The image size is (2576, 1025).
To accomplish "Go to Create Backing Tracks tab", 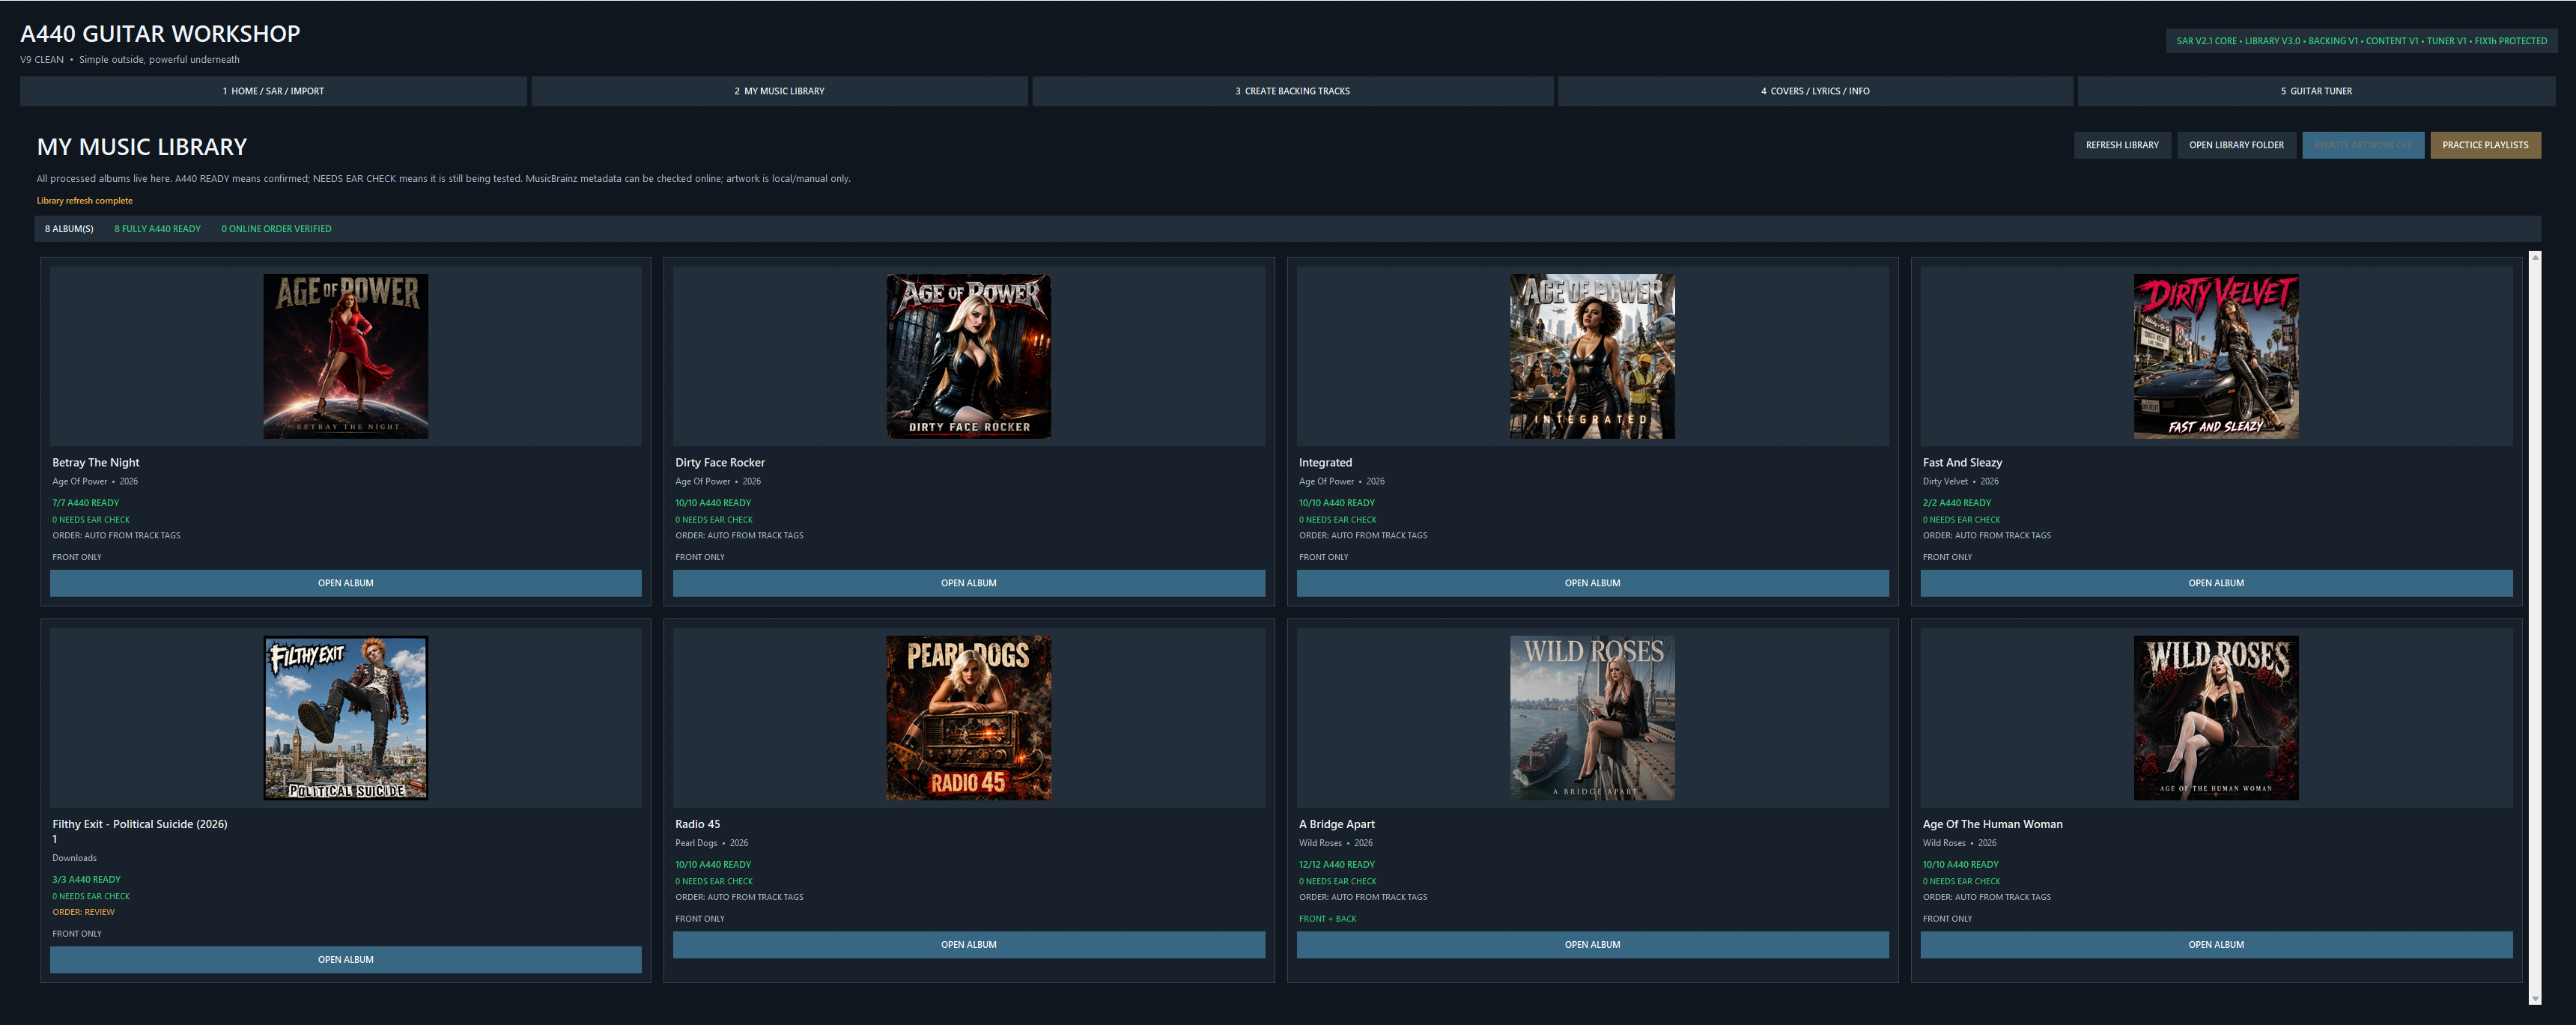I will [1292, 91].
